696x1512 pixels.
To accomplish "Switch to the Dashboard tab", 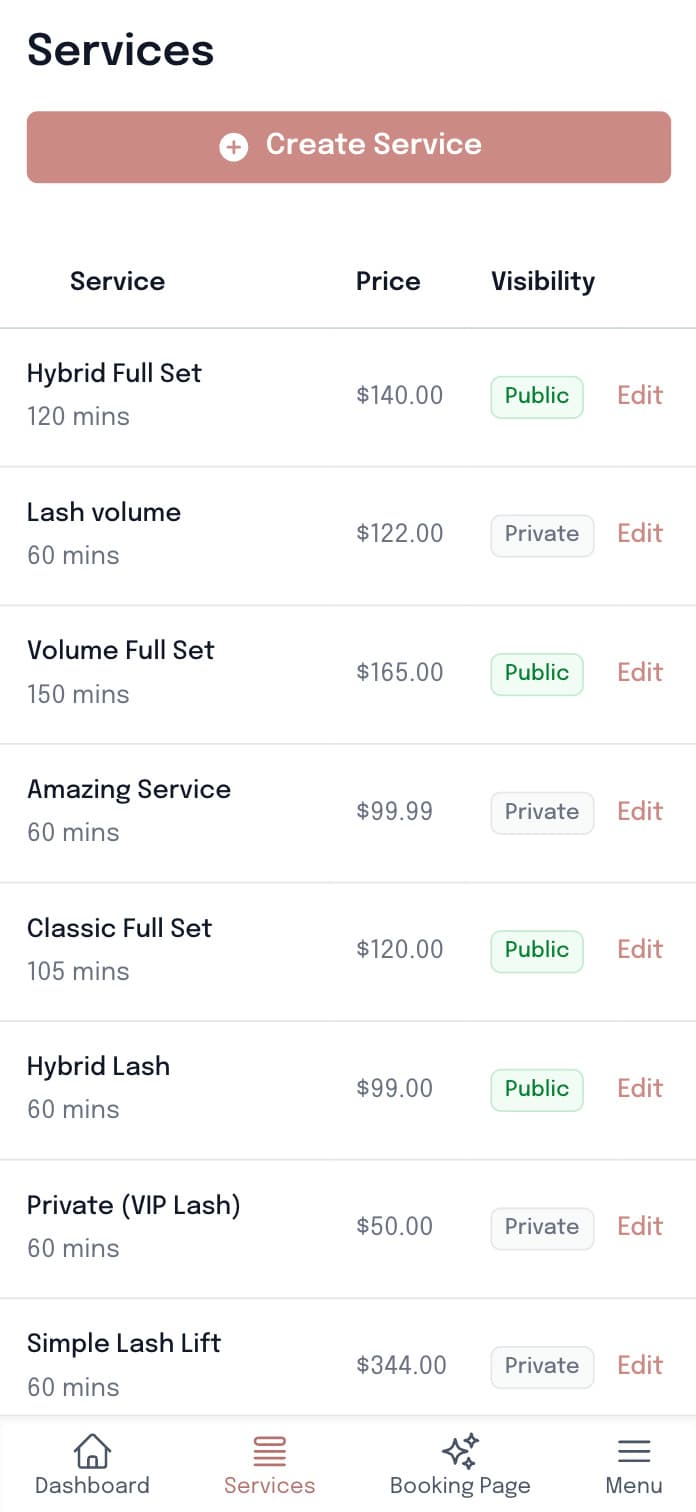I will 92,1464.
